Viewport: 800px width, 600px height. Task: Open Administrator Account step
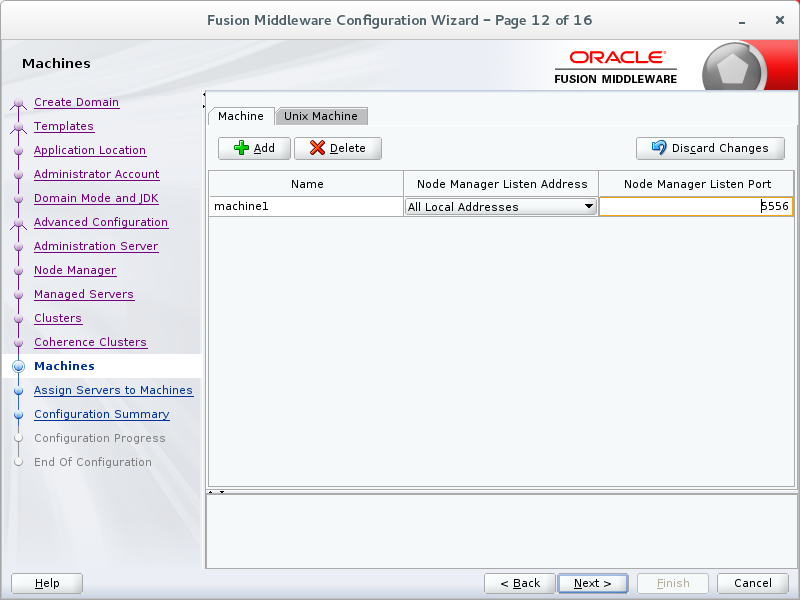tap(96, 174)
